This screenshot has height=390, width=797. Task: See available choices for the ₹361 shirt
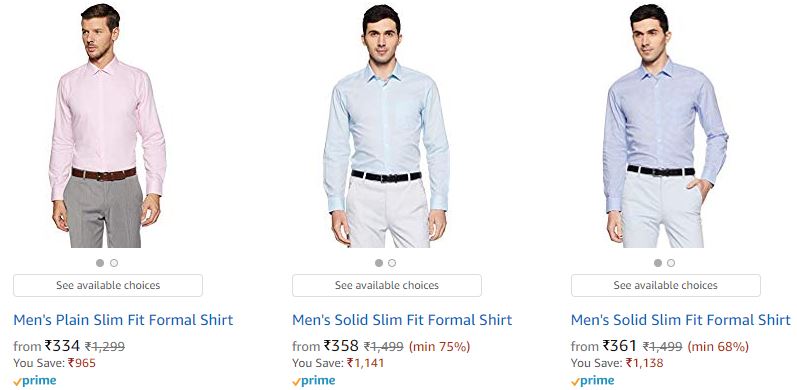pyautogui.click(x=666, y=285)
